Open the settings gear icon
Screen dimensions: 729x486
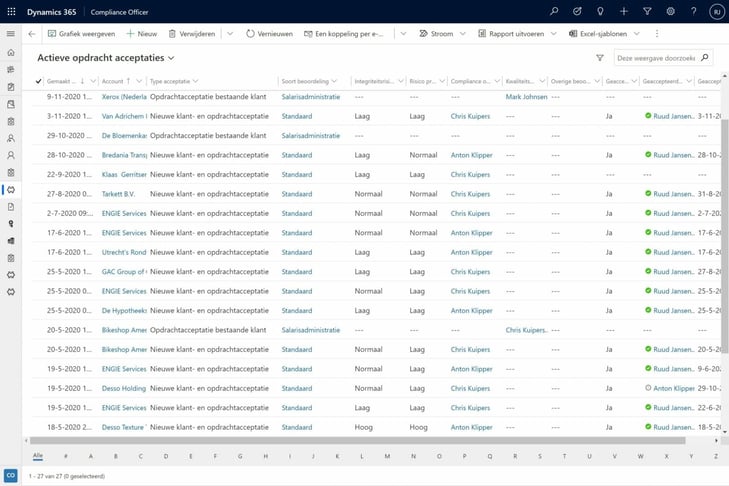click(x=670, y=11)
